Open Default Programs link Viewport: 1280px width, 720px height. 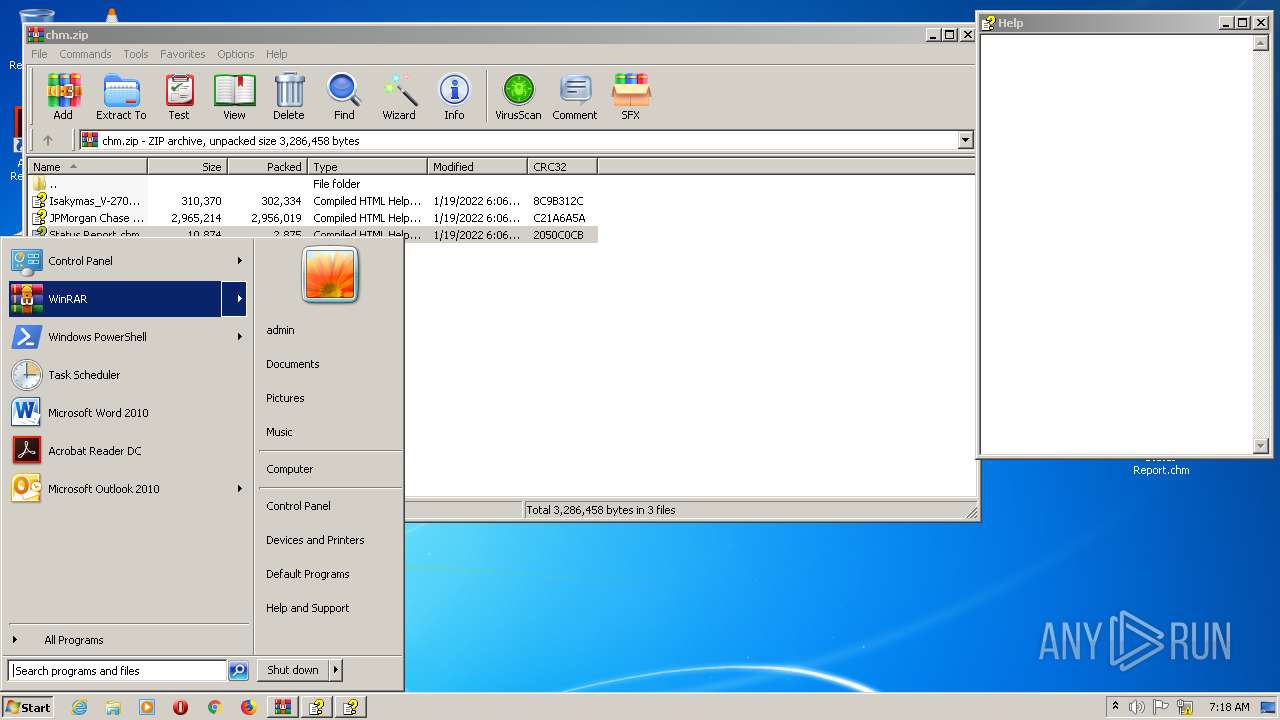coord(307,574)
